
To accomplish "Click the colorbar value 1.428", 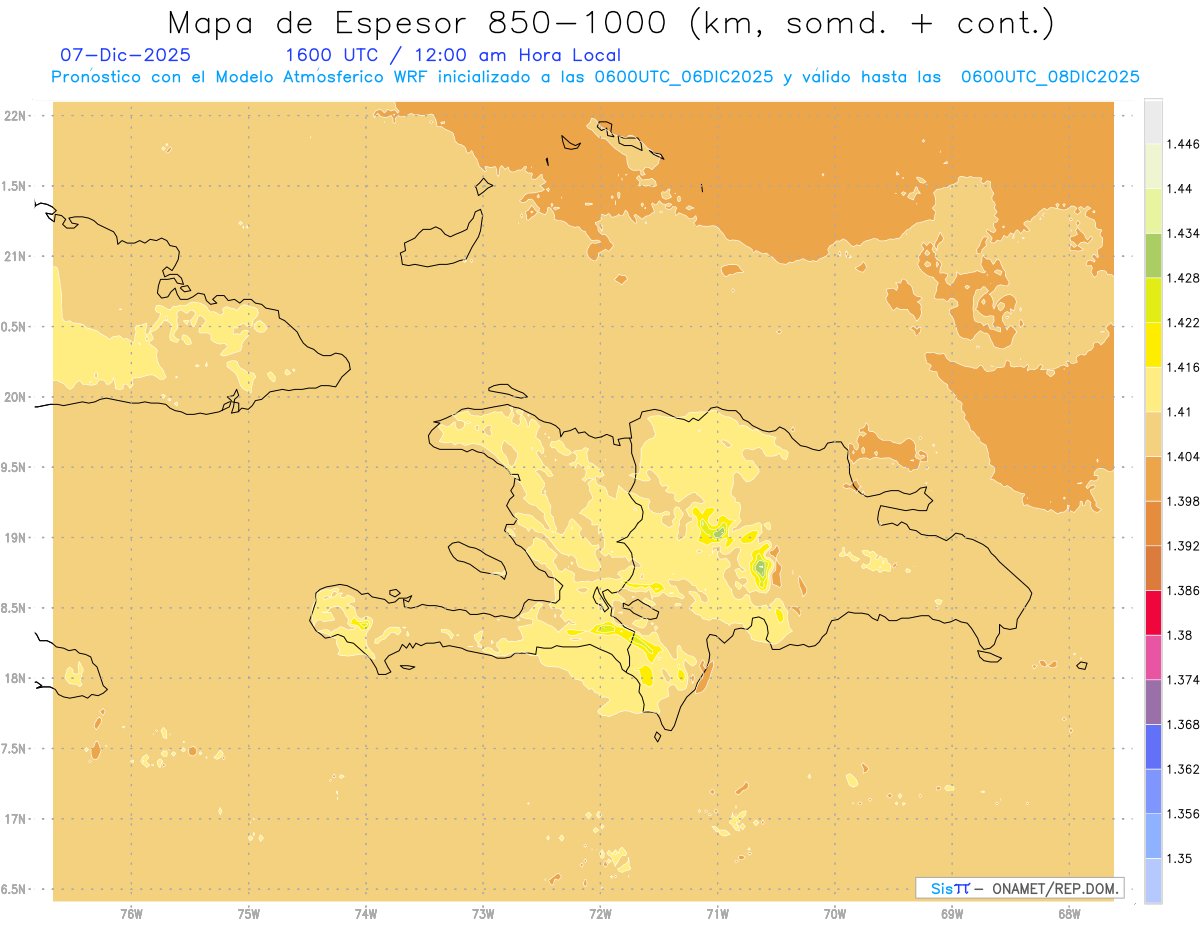I will click(x=1184, y=278).
